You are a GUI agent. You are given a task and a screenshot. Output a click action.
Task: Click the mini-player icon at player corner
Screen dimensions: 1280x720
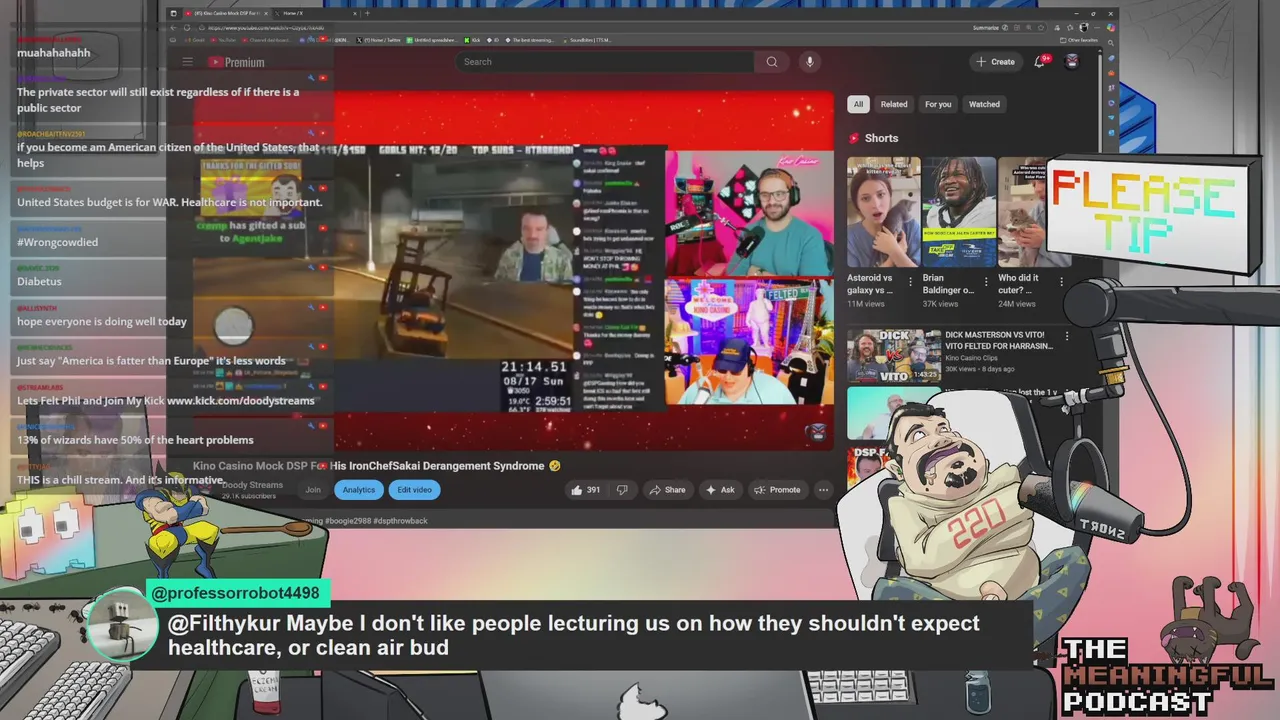tap(817, 432)
